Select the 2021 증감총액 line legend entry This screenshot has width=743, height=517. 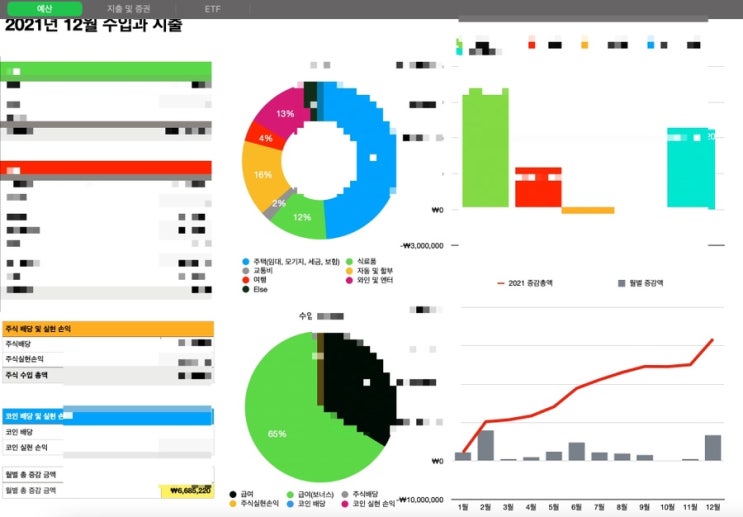click(x=525, y=283)
